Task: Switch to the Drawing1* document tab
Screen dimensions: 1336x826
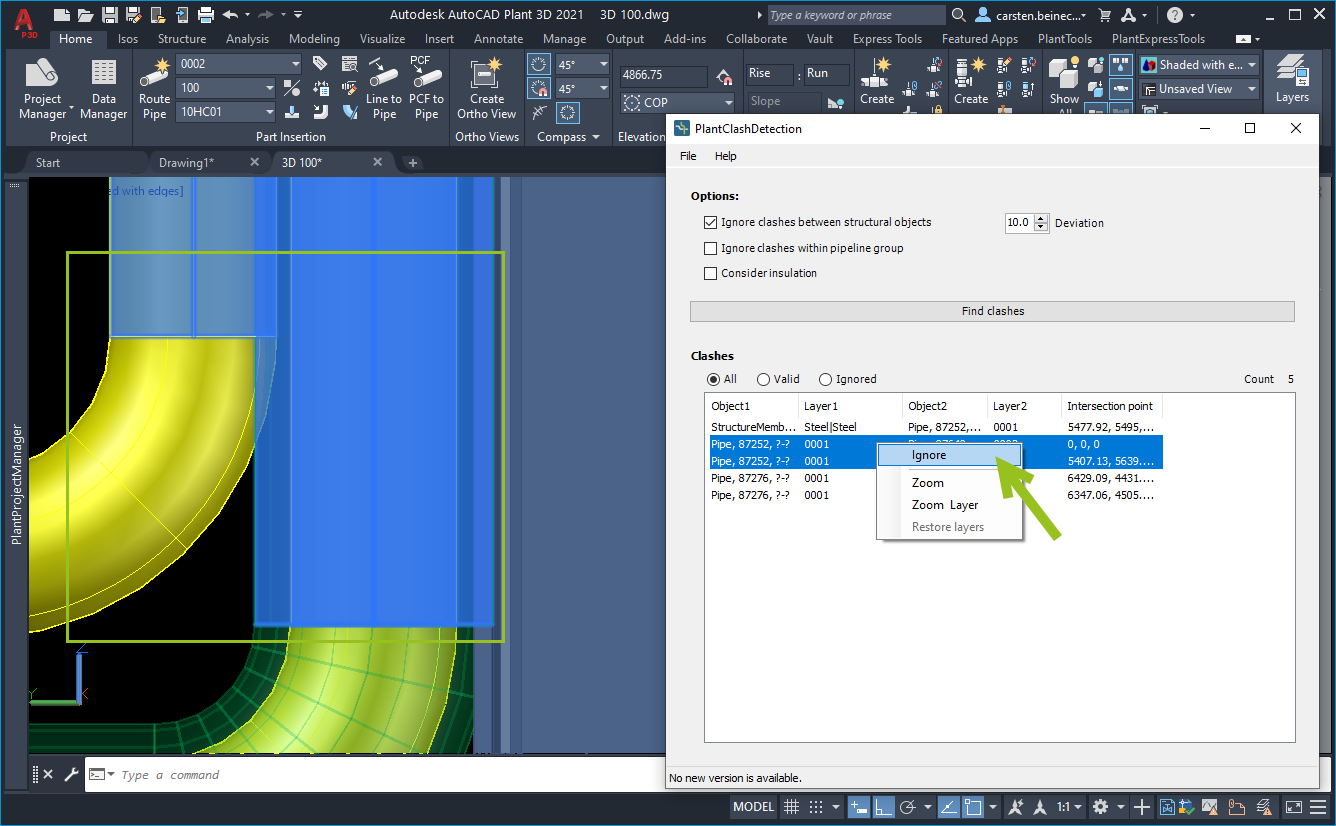Action: [x=186, y=163]
